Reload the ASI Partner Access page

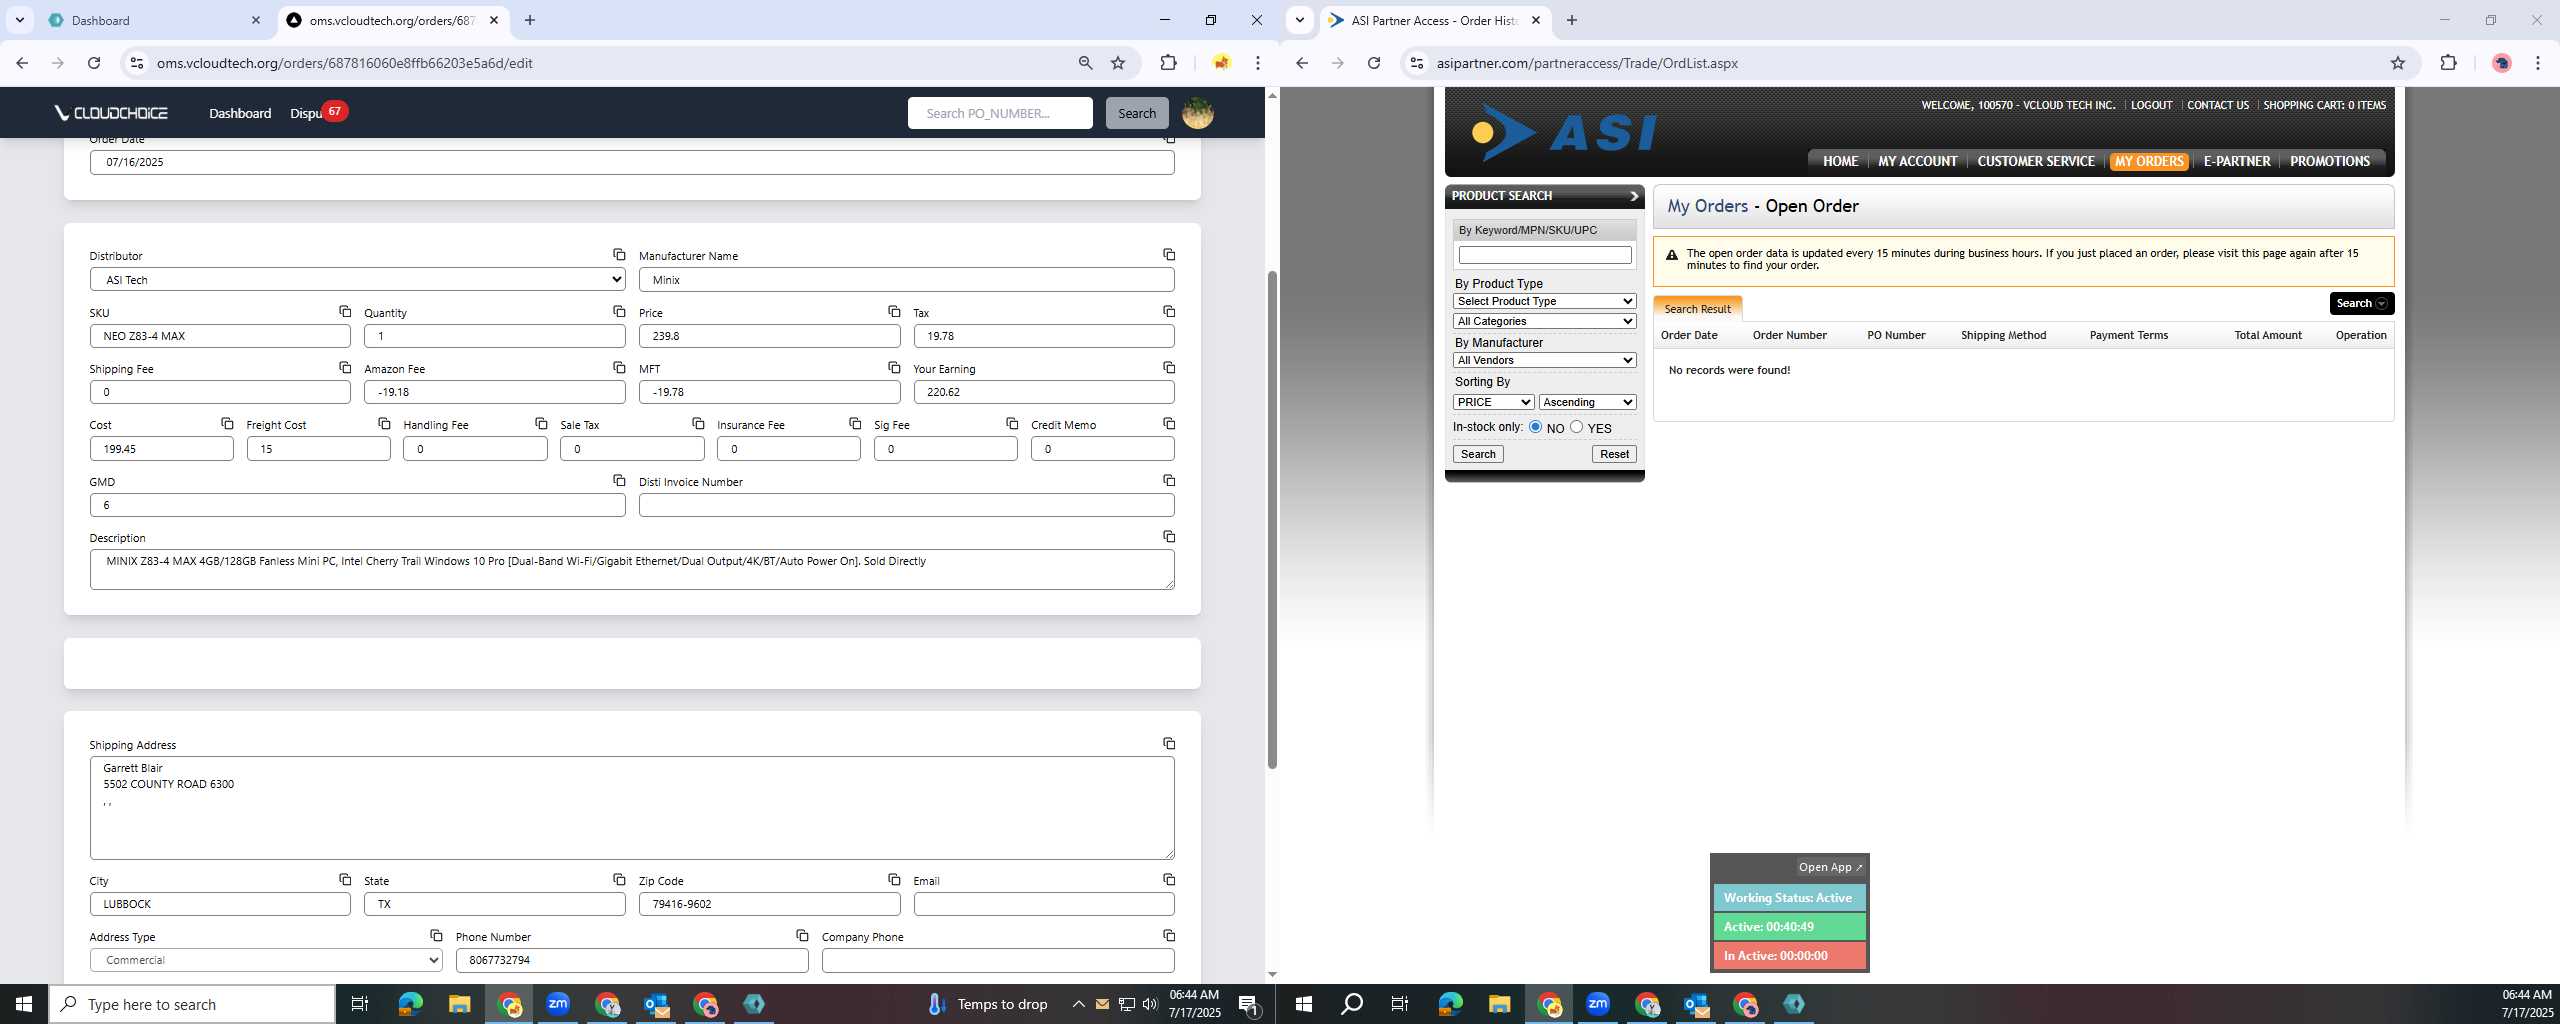tap(1374, 63)
